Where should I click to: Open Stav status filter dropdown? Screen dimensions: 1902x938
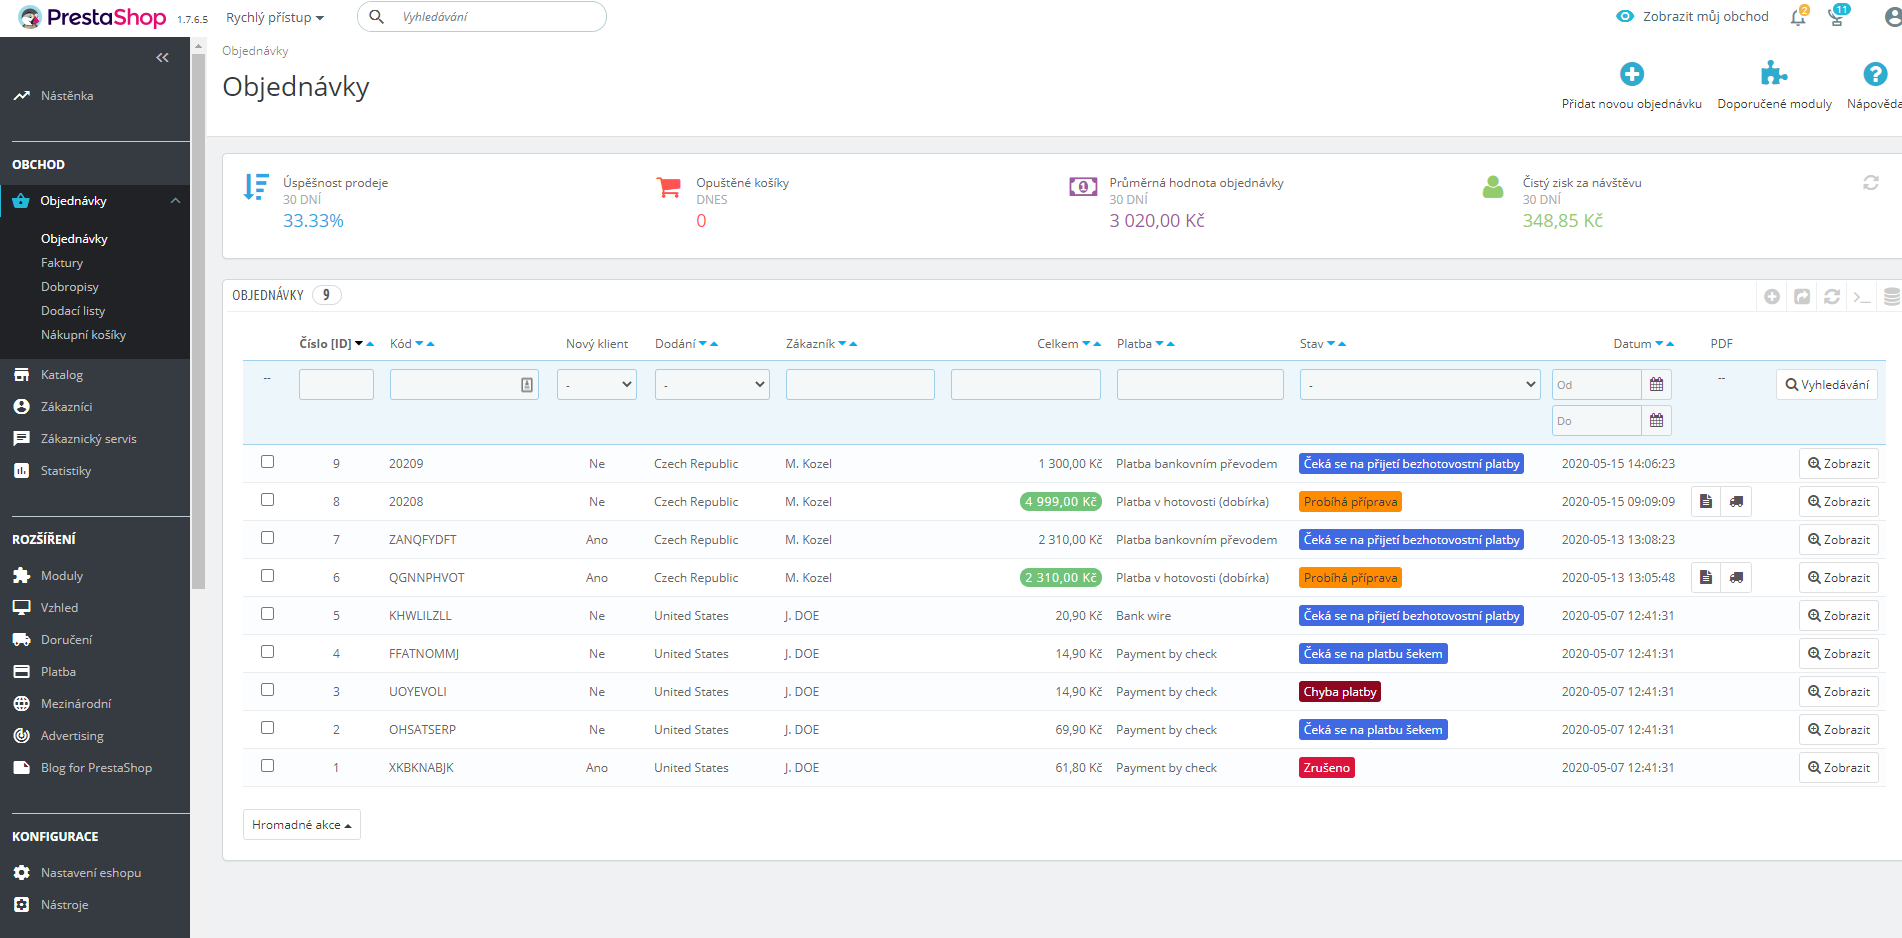[x=1420, y=385]
